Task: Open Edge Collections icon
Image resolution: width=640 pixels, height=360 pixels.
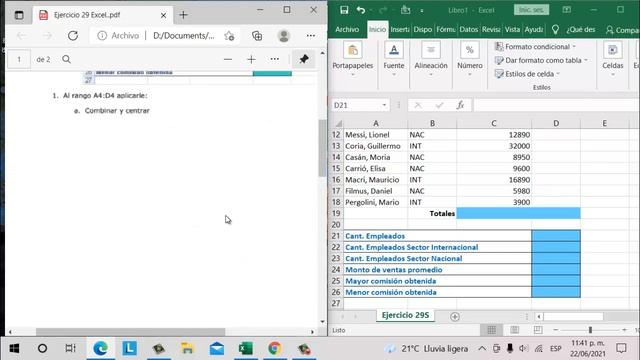Action: point(257,36)
